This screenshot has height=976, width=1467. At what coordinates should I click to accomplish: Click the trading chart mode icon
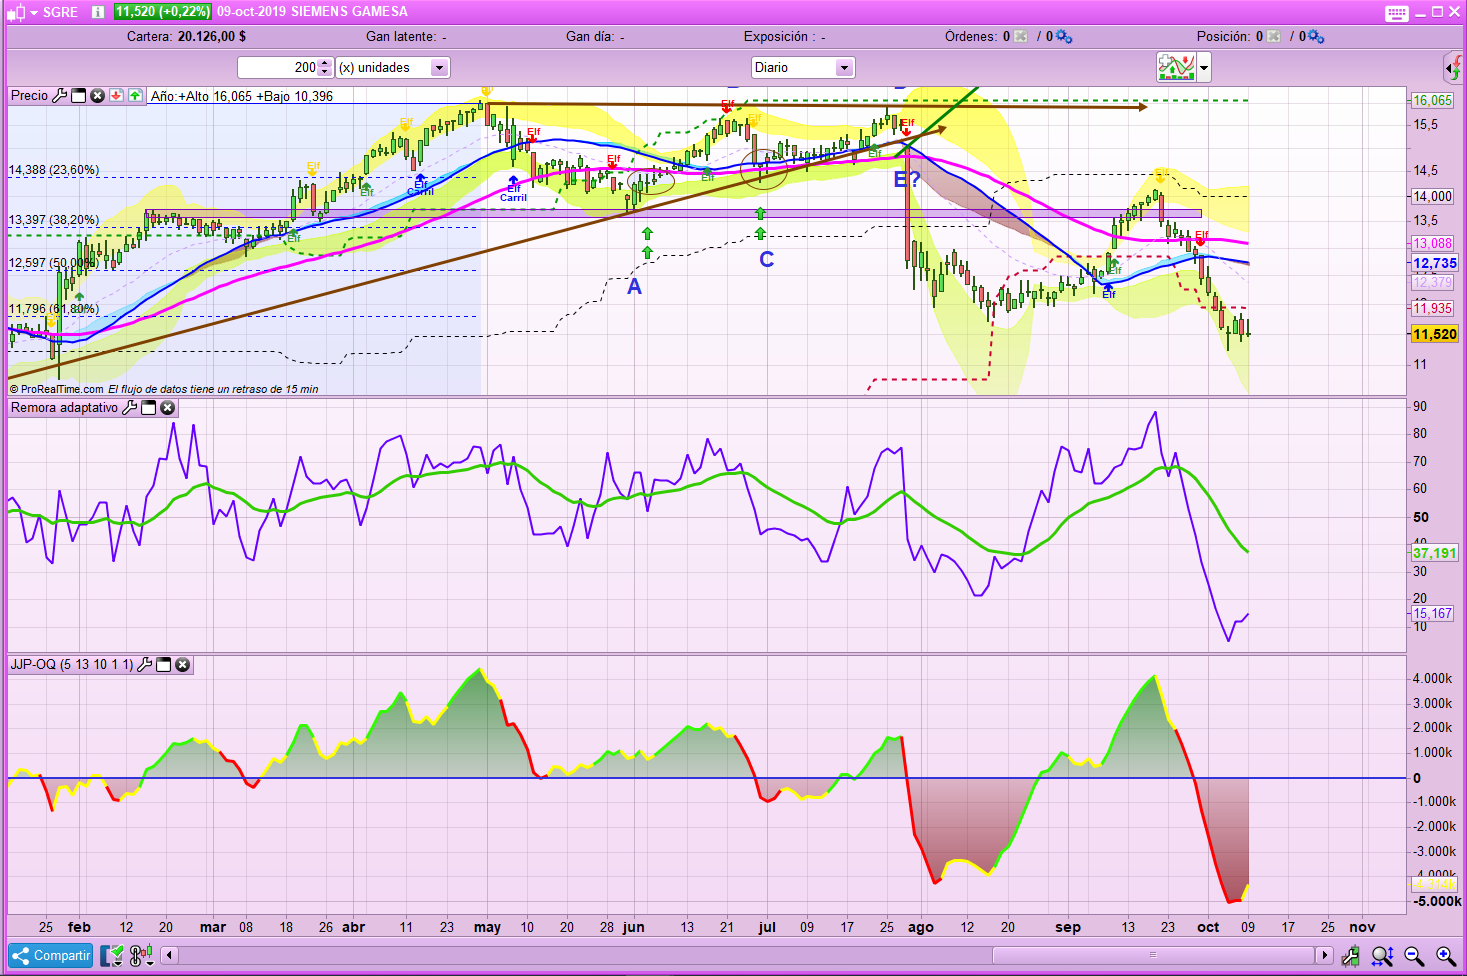click(x=1176, y=68)
